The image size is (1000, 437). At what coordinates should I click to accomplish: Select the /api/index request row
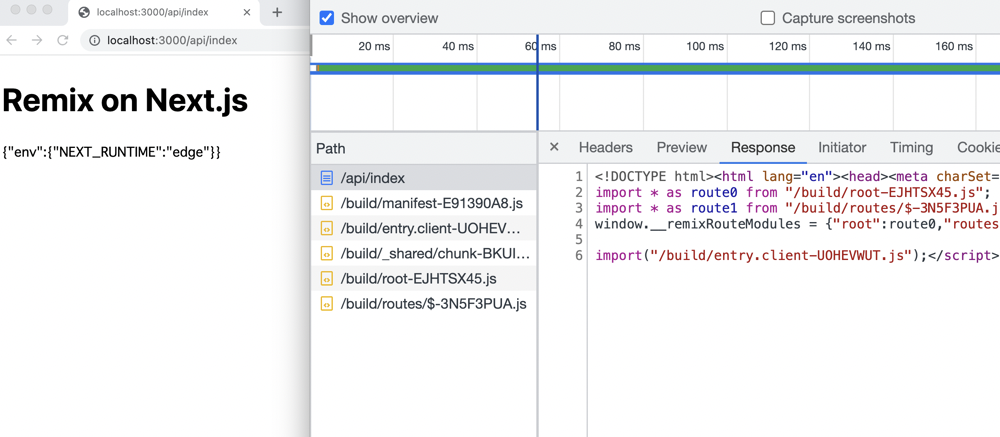(x=423, y=178)
